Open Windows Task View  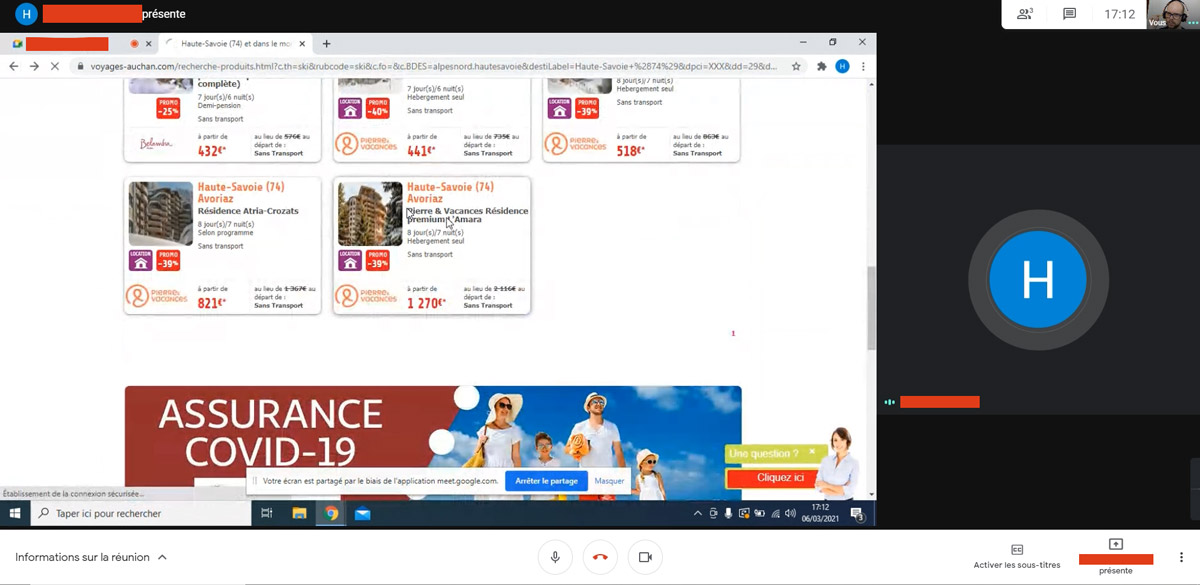point(266,513)
